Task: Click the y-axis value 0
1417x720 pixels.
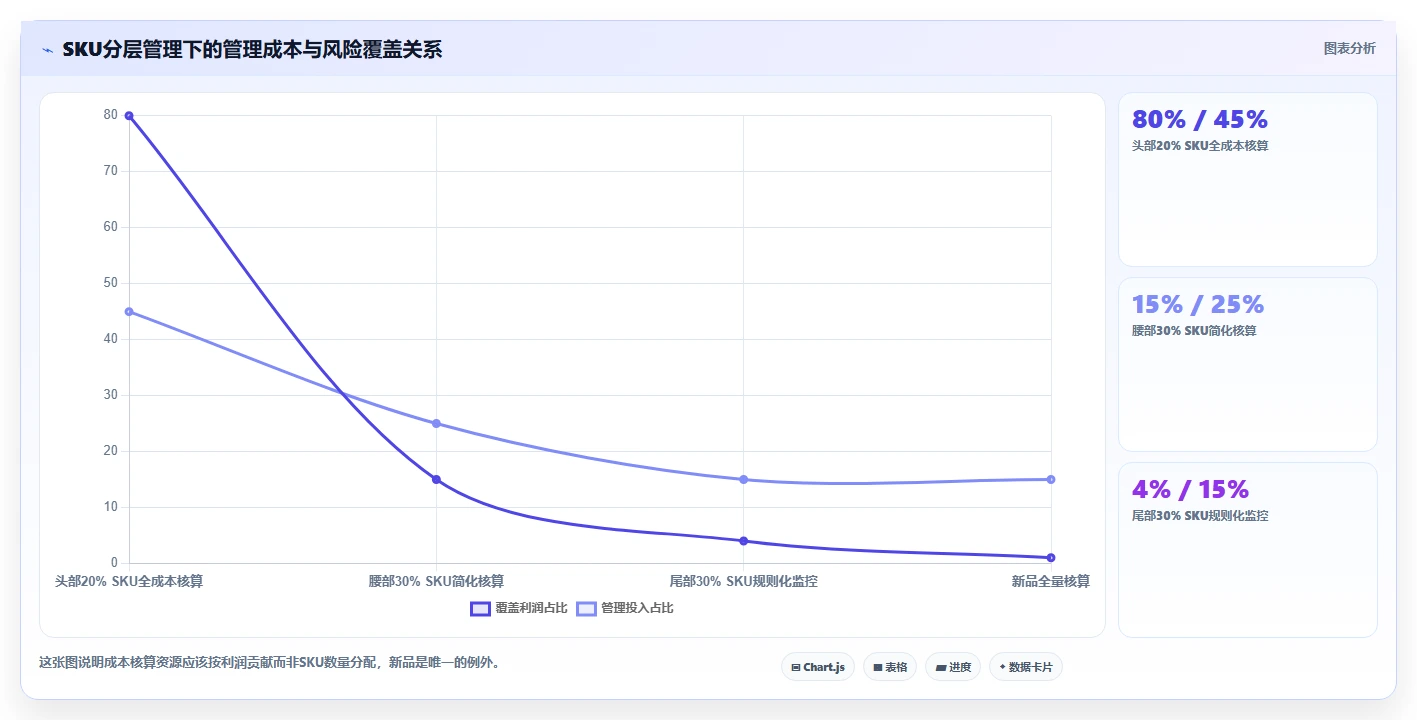Action: click(114, 563)
